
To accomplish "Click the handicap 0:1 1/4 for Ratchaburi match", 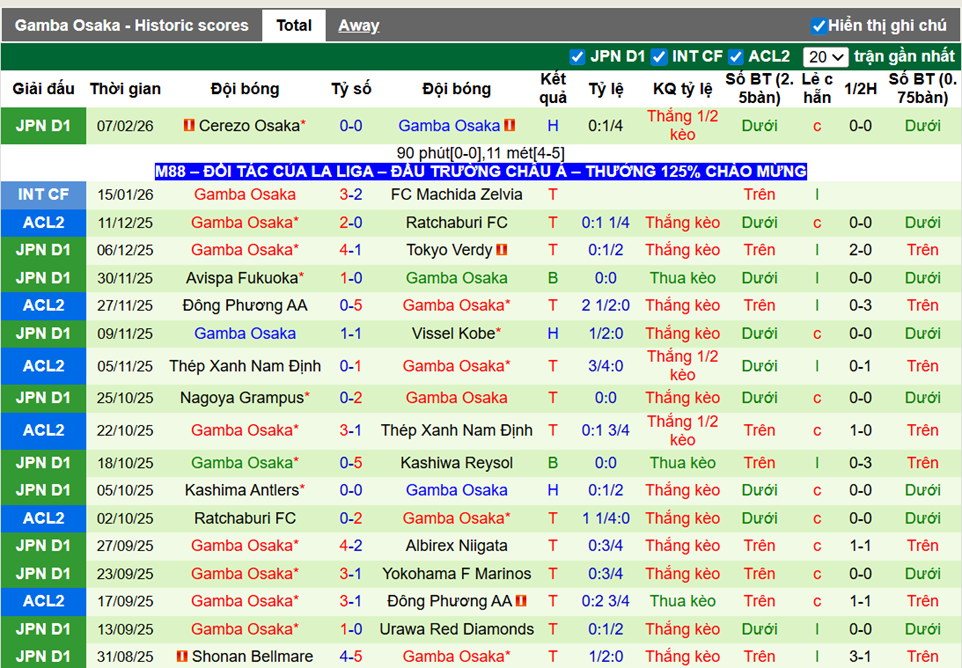I will [606, 223].
